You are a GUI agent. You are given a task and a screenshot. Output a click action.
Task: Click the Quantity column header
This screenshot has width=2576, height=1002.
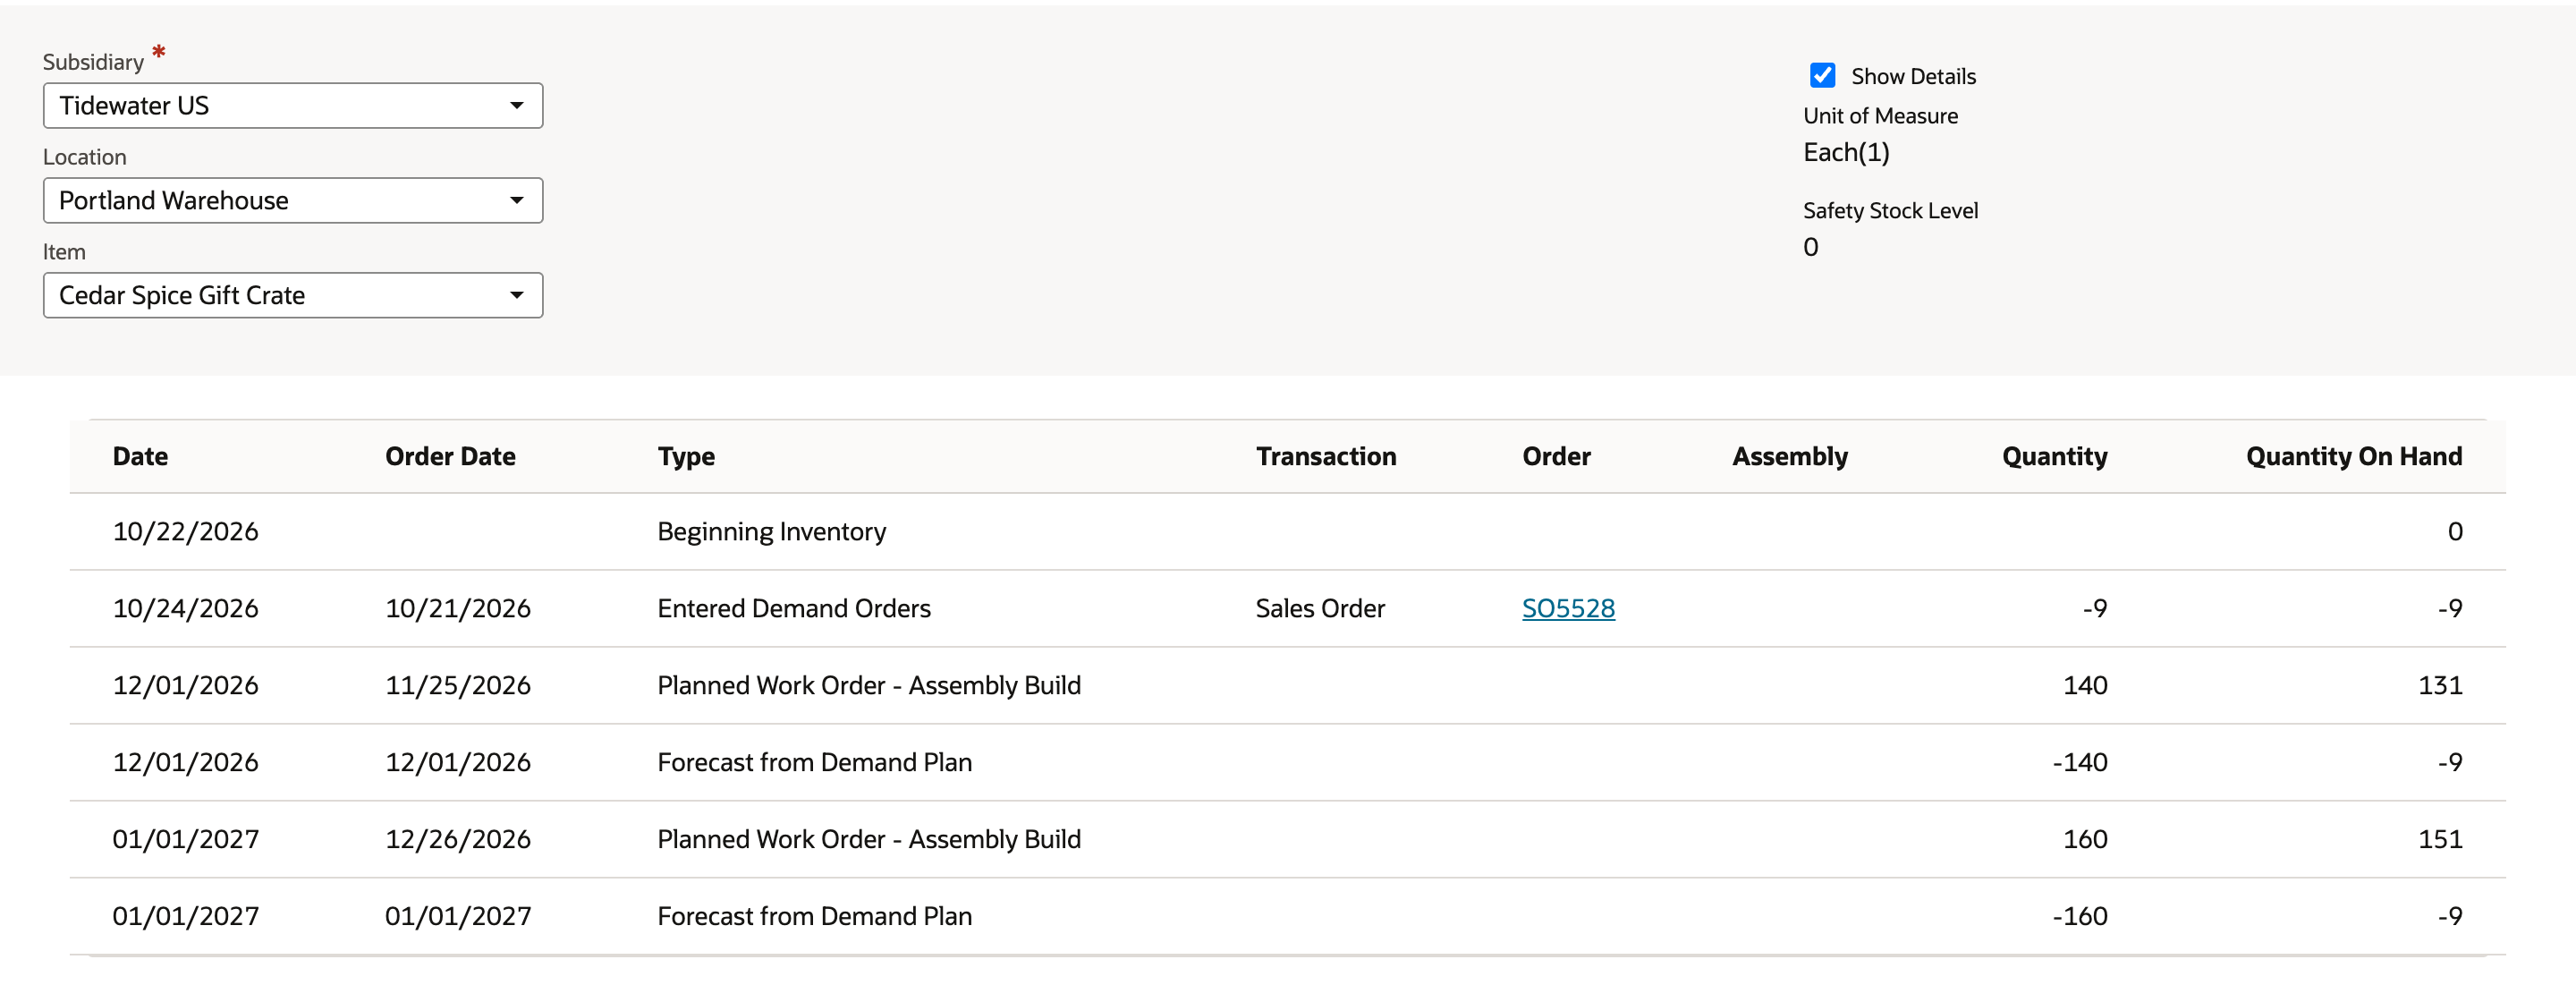(2054, 457)
